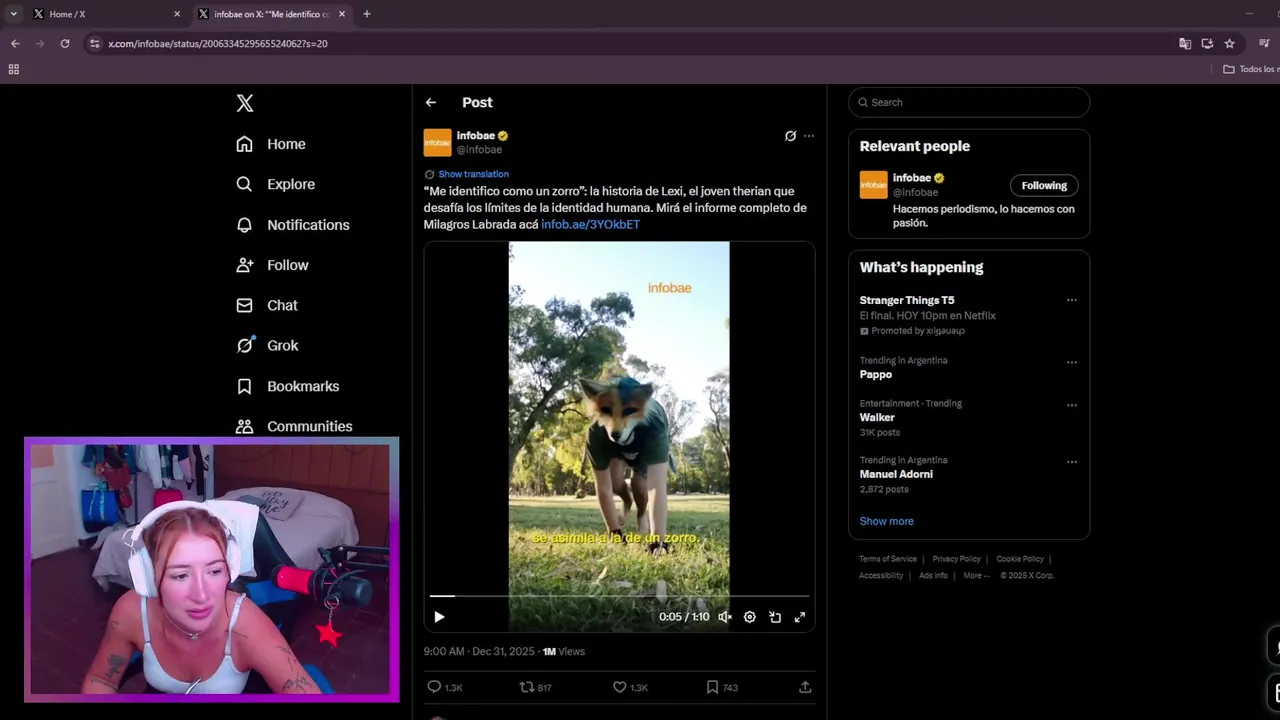This screenshot has height=720, width=1280.
Task: Open Accessibility footer link
Action: [881, 575]
